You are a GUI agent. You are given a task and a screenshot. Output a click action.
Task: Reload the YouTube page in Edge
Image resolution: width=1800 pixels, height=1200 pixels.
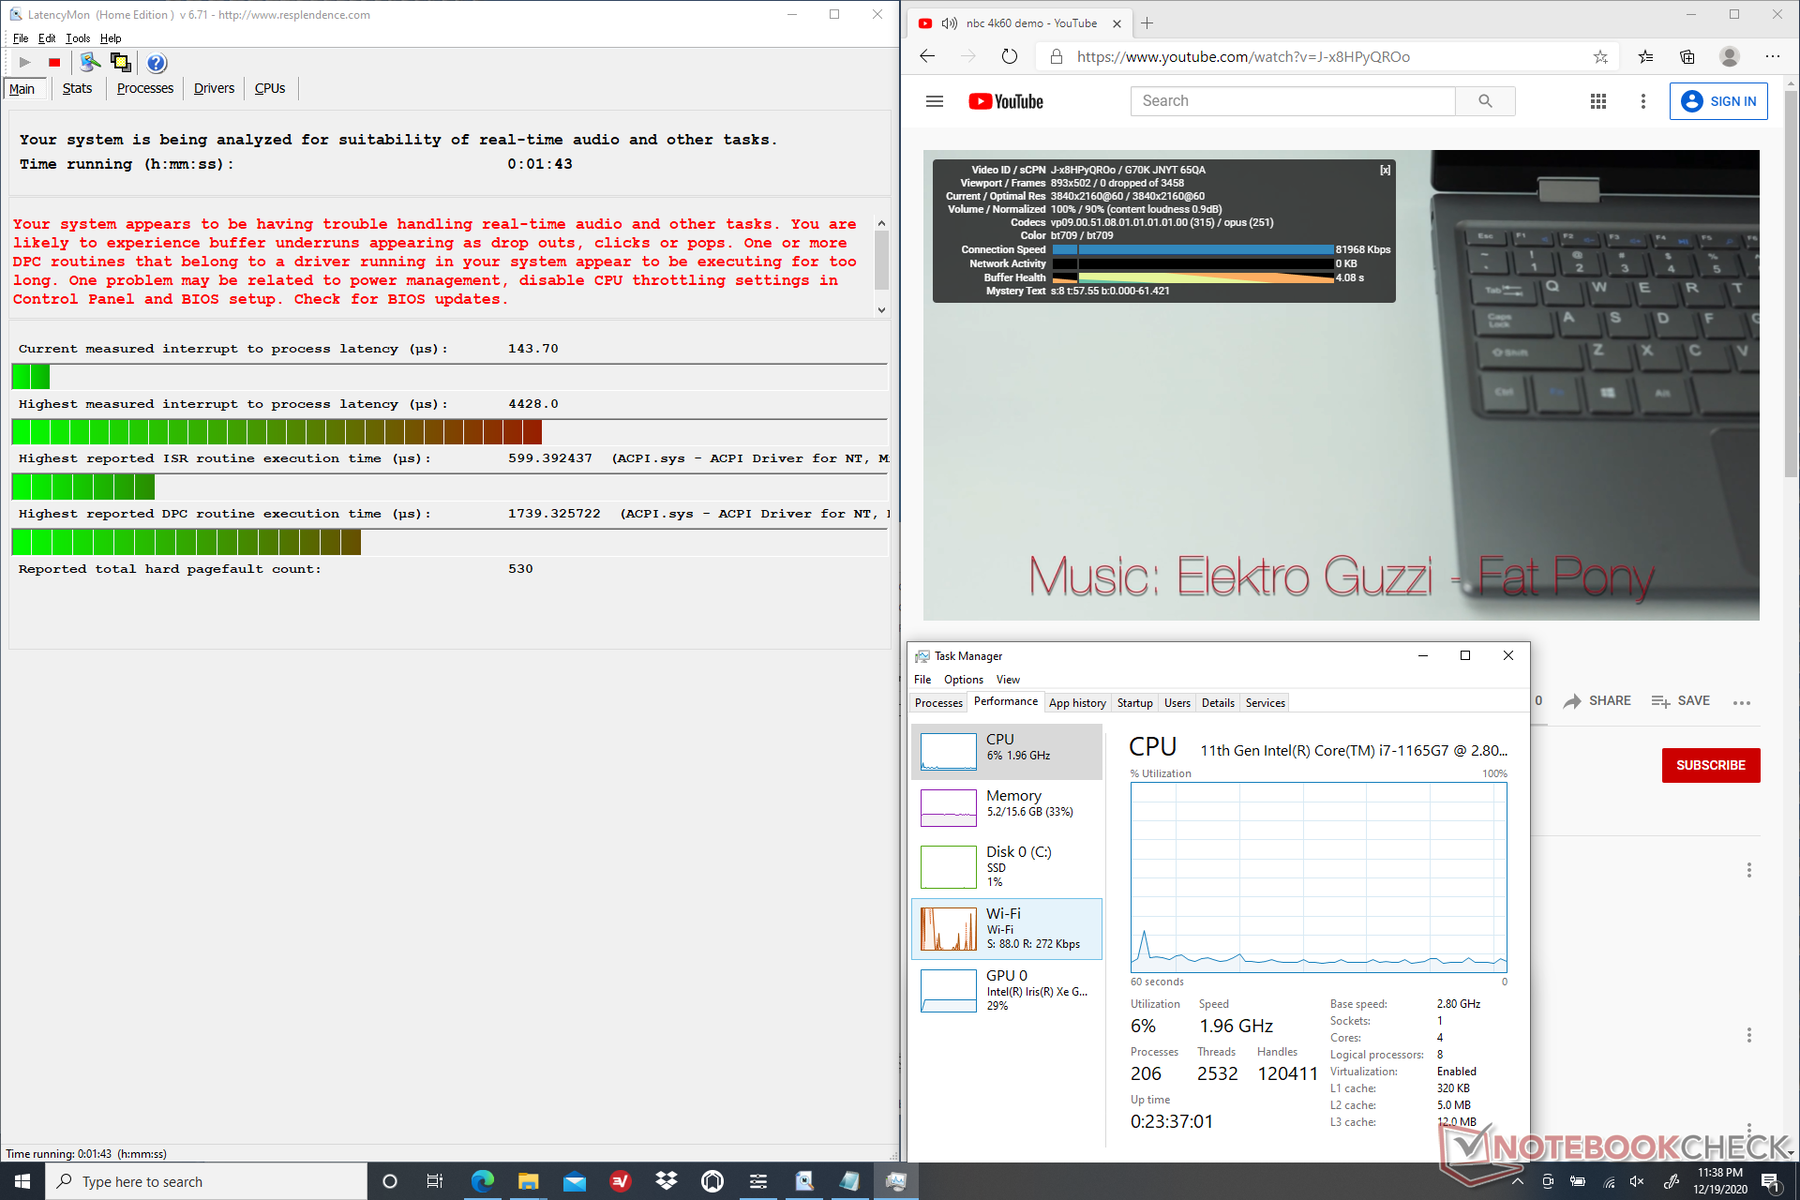[x=1009, y=57]
